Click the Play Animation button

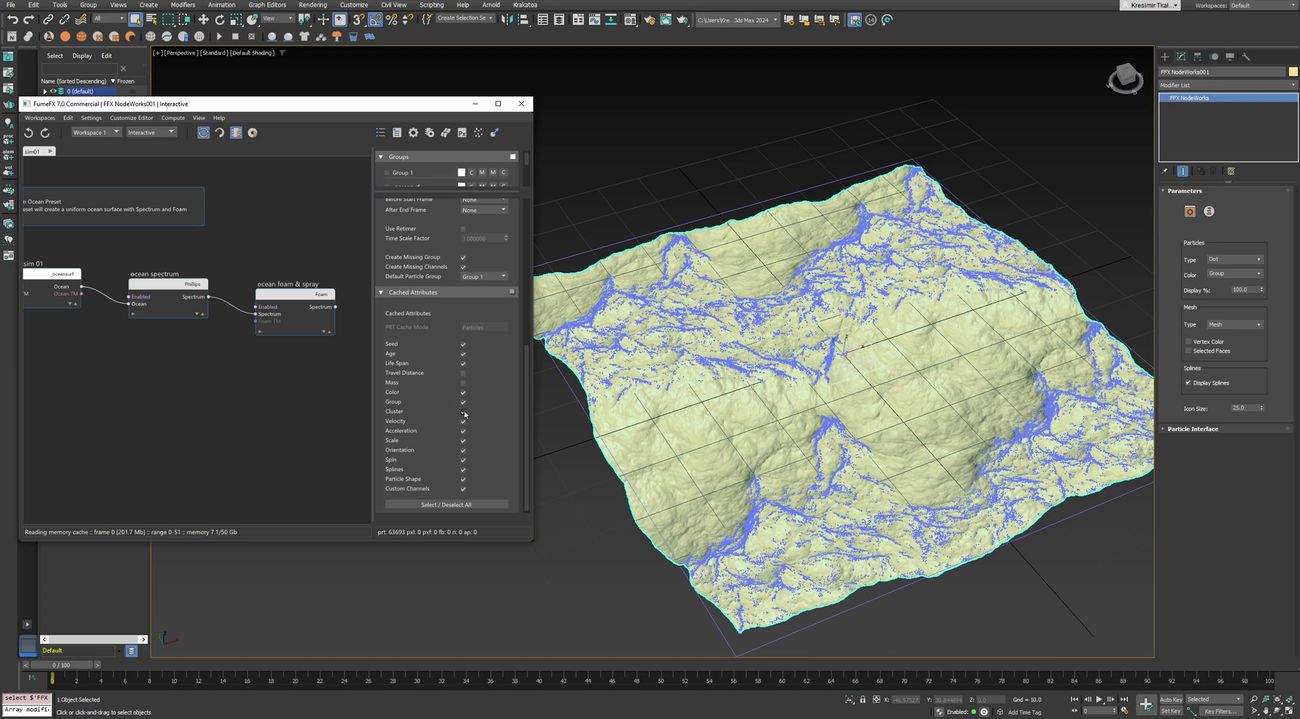(x=1099, y=699)
